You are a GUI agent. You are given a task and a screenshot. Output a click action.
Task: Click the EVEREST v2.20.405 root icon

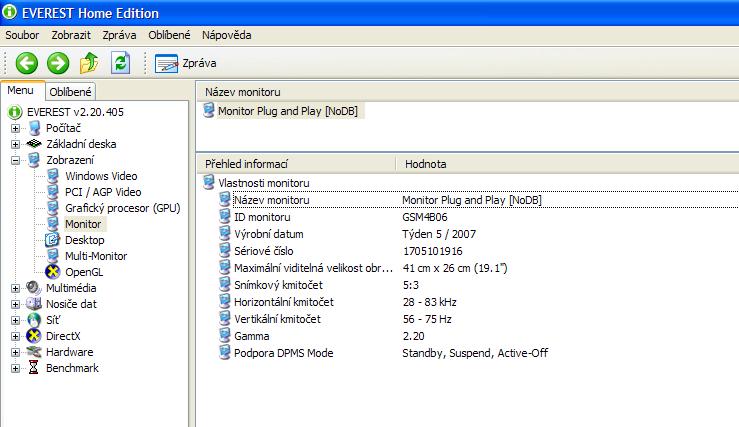(x=15, y=112)
